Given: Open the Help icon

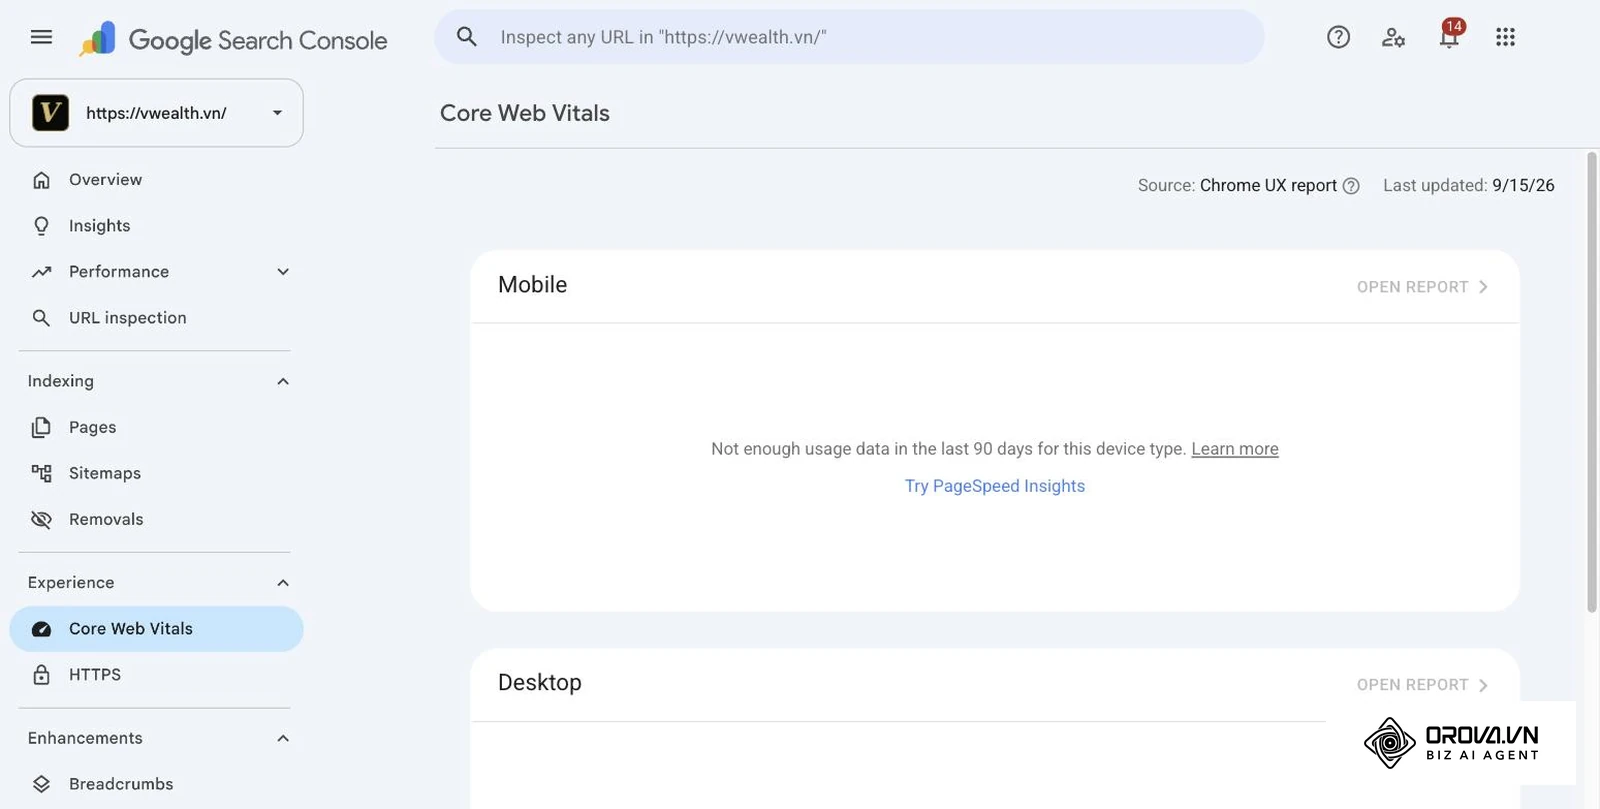Looking at the screenshot, I should click(1338, 37).
